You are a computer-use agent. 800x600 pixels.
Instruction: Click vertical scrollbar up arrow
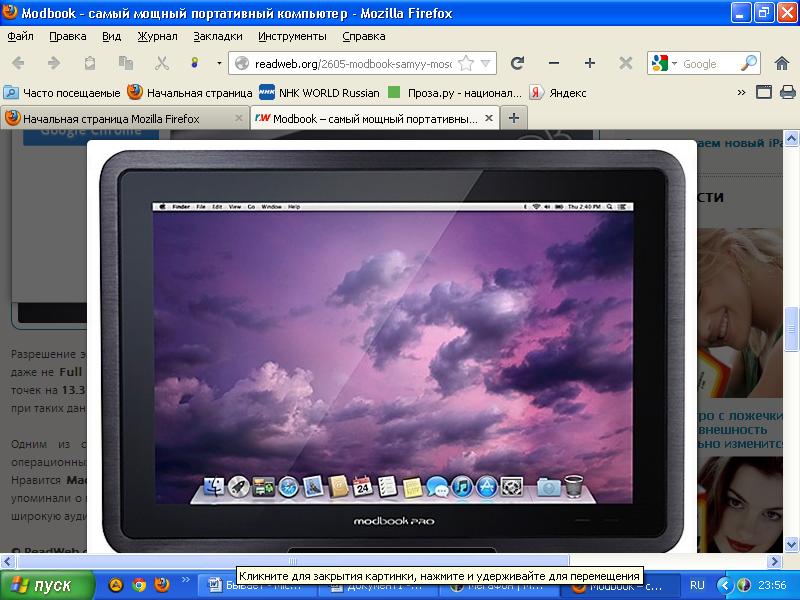(791, 138)
